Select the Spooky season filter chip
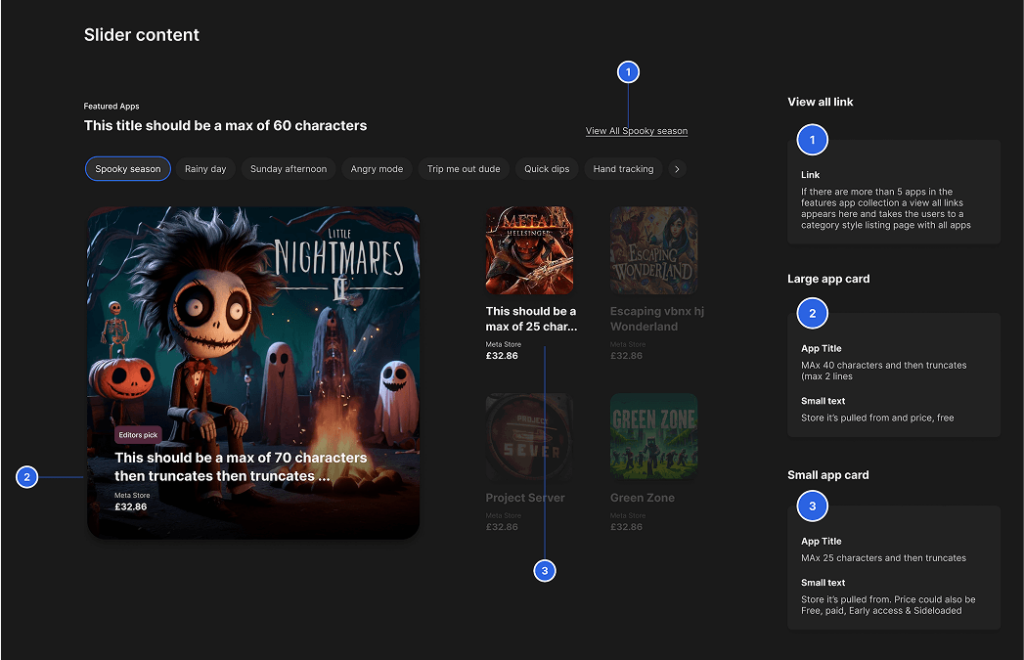 (x=128, y=169)
